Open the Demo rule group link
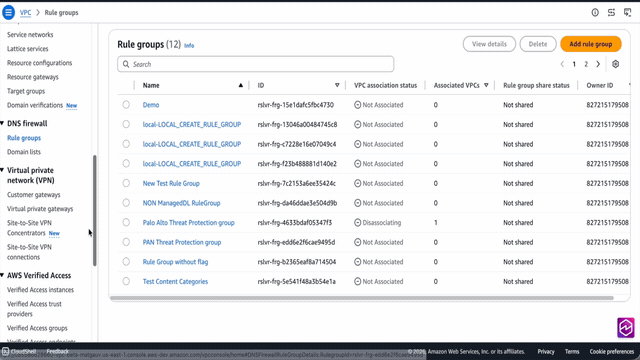This screenshot has width=640, height=360. click(x=151, y=105)
